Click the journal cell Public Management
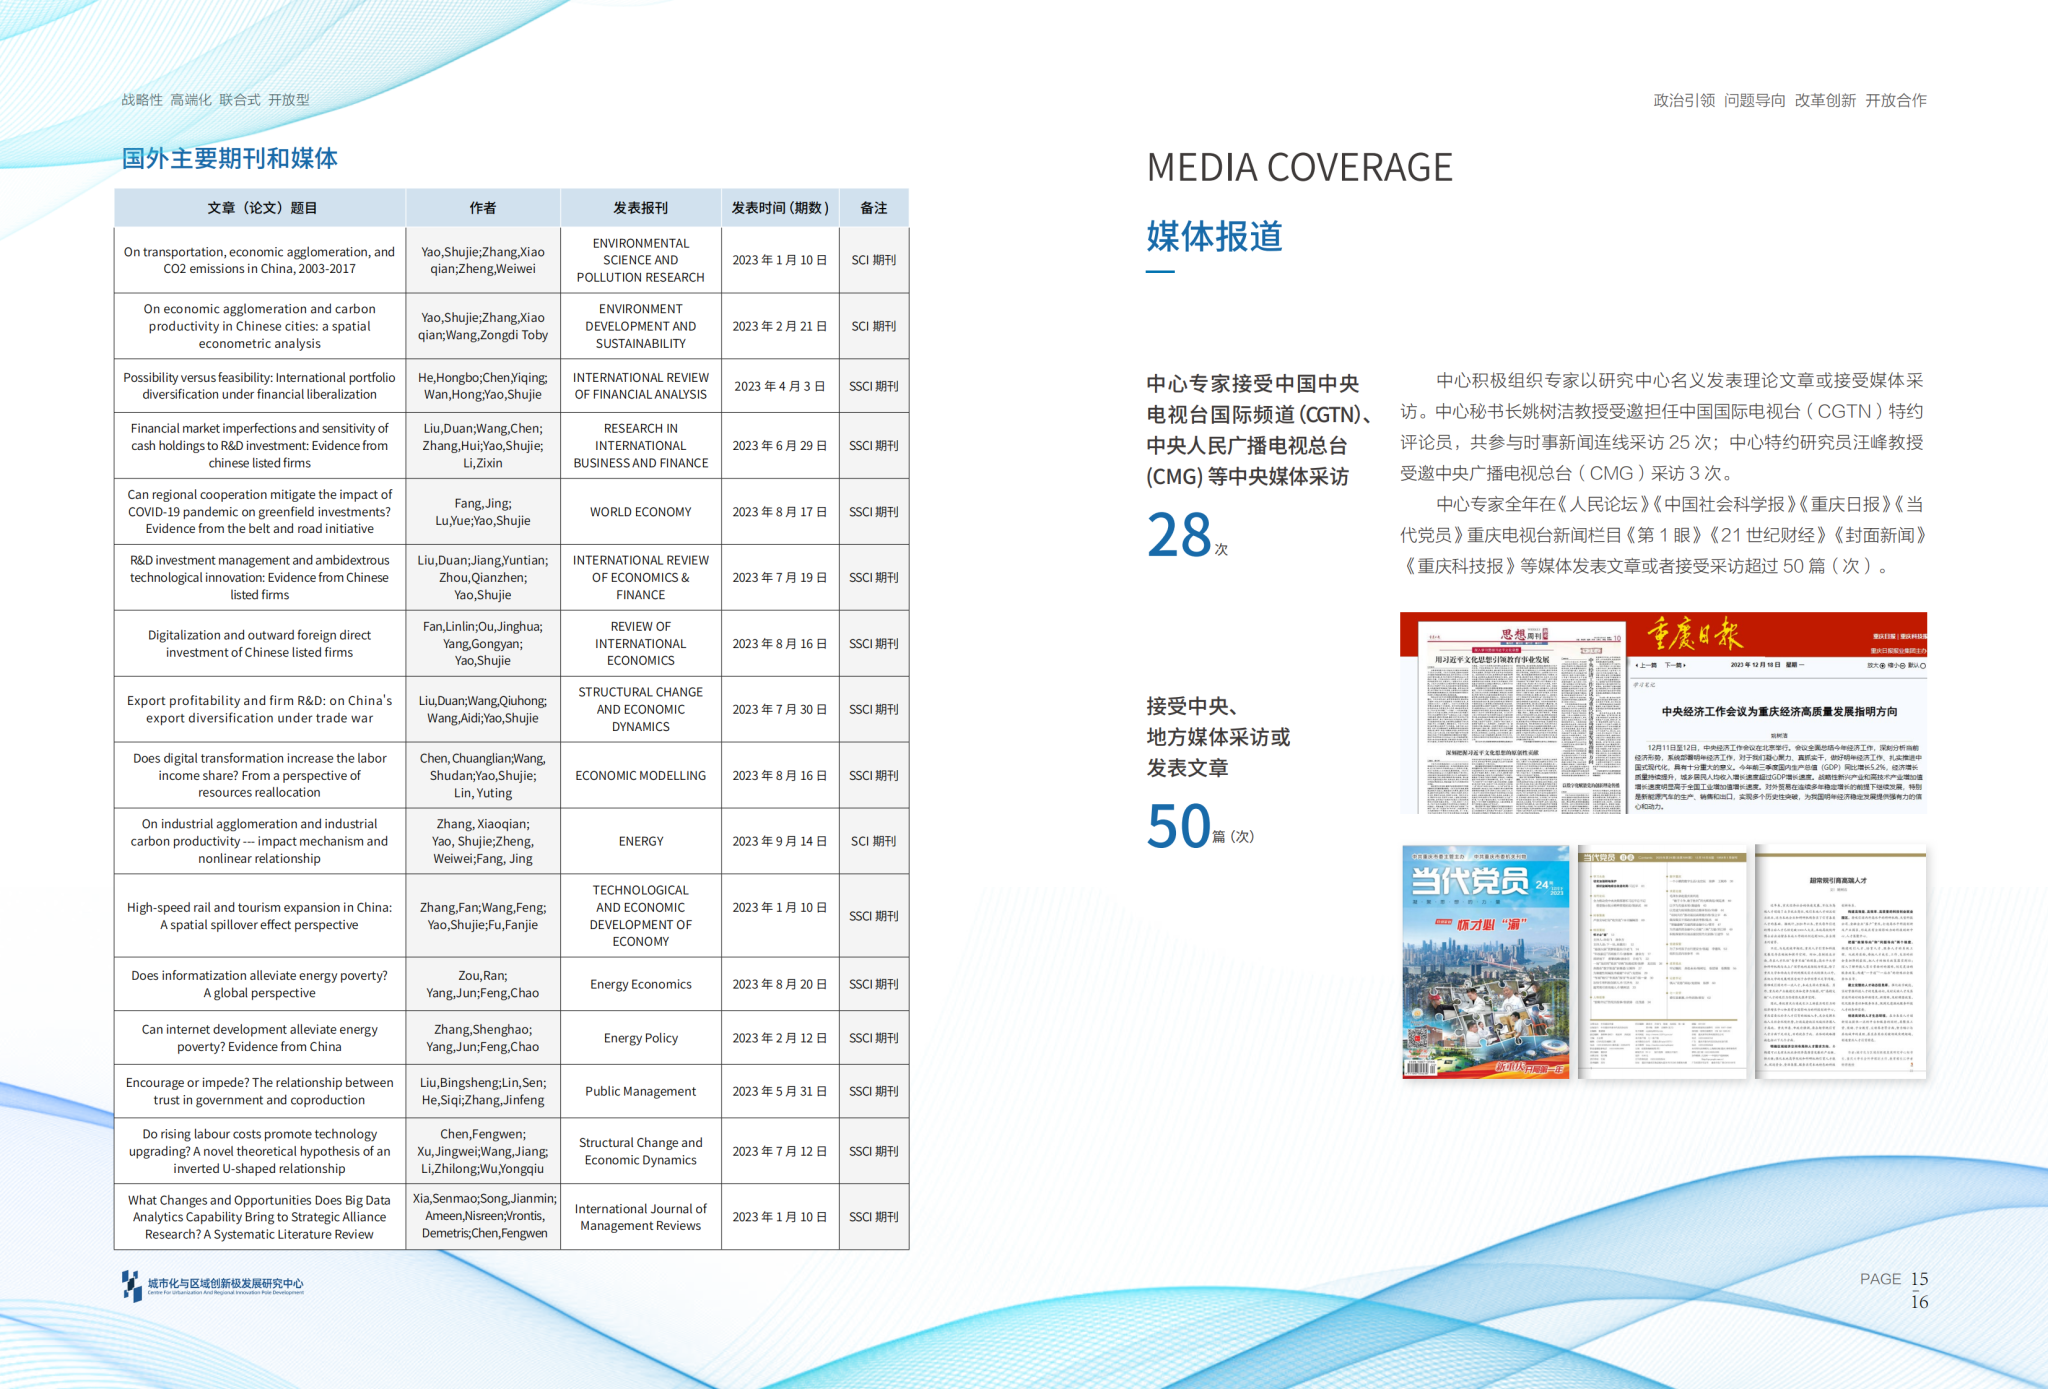2048x1389 pixels. click(640, 1092)
